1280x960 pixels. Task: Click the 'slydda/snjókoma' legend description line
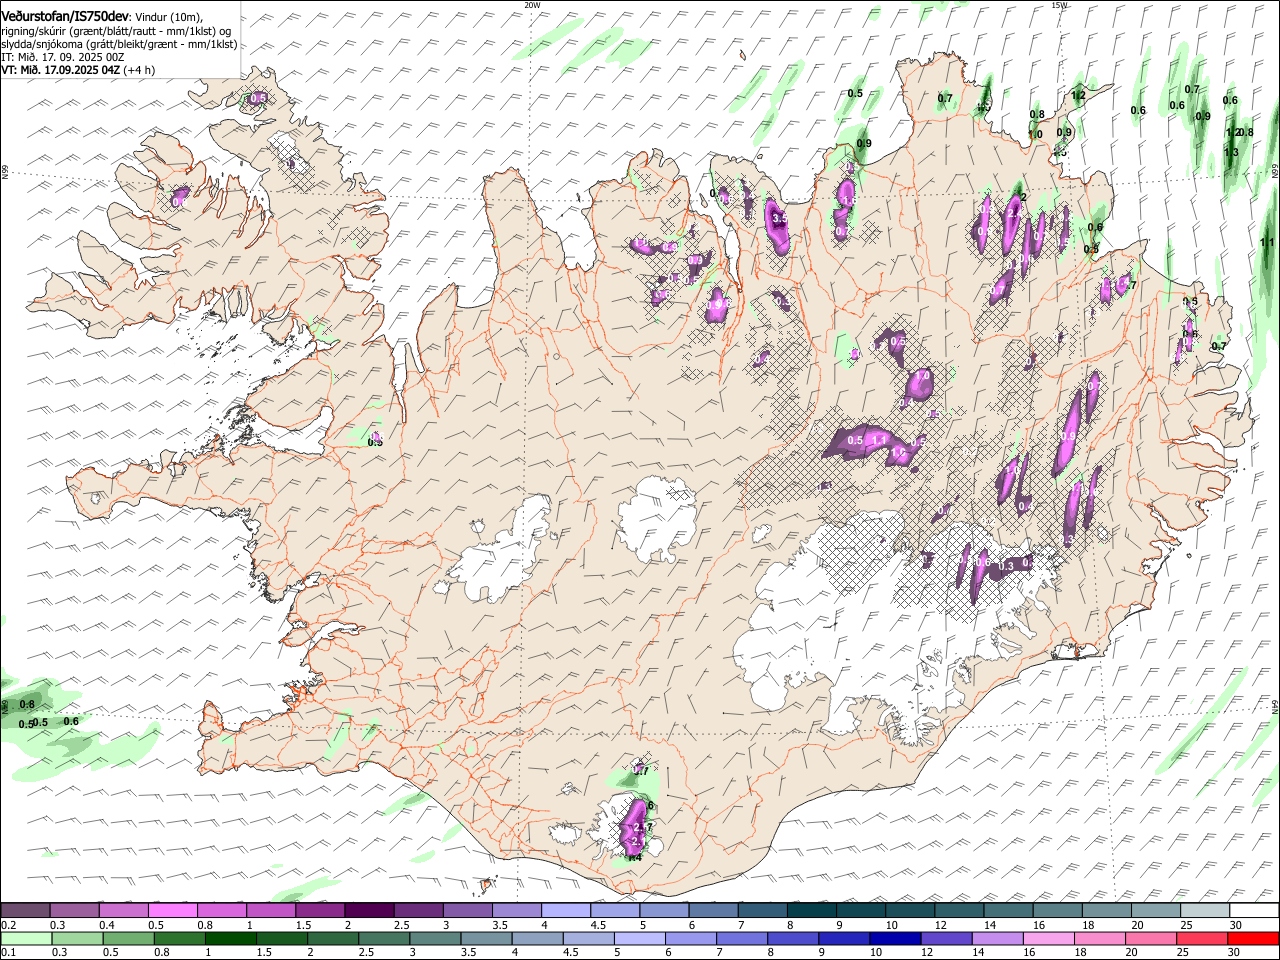pyautogui.click(x=119, y=44)
